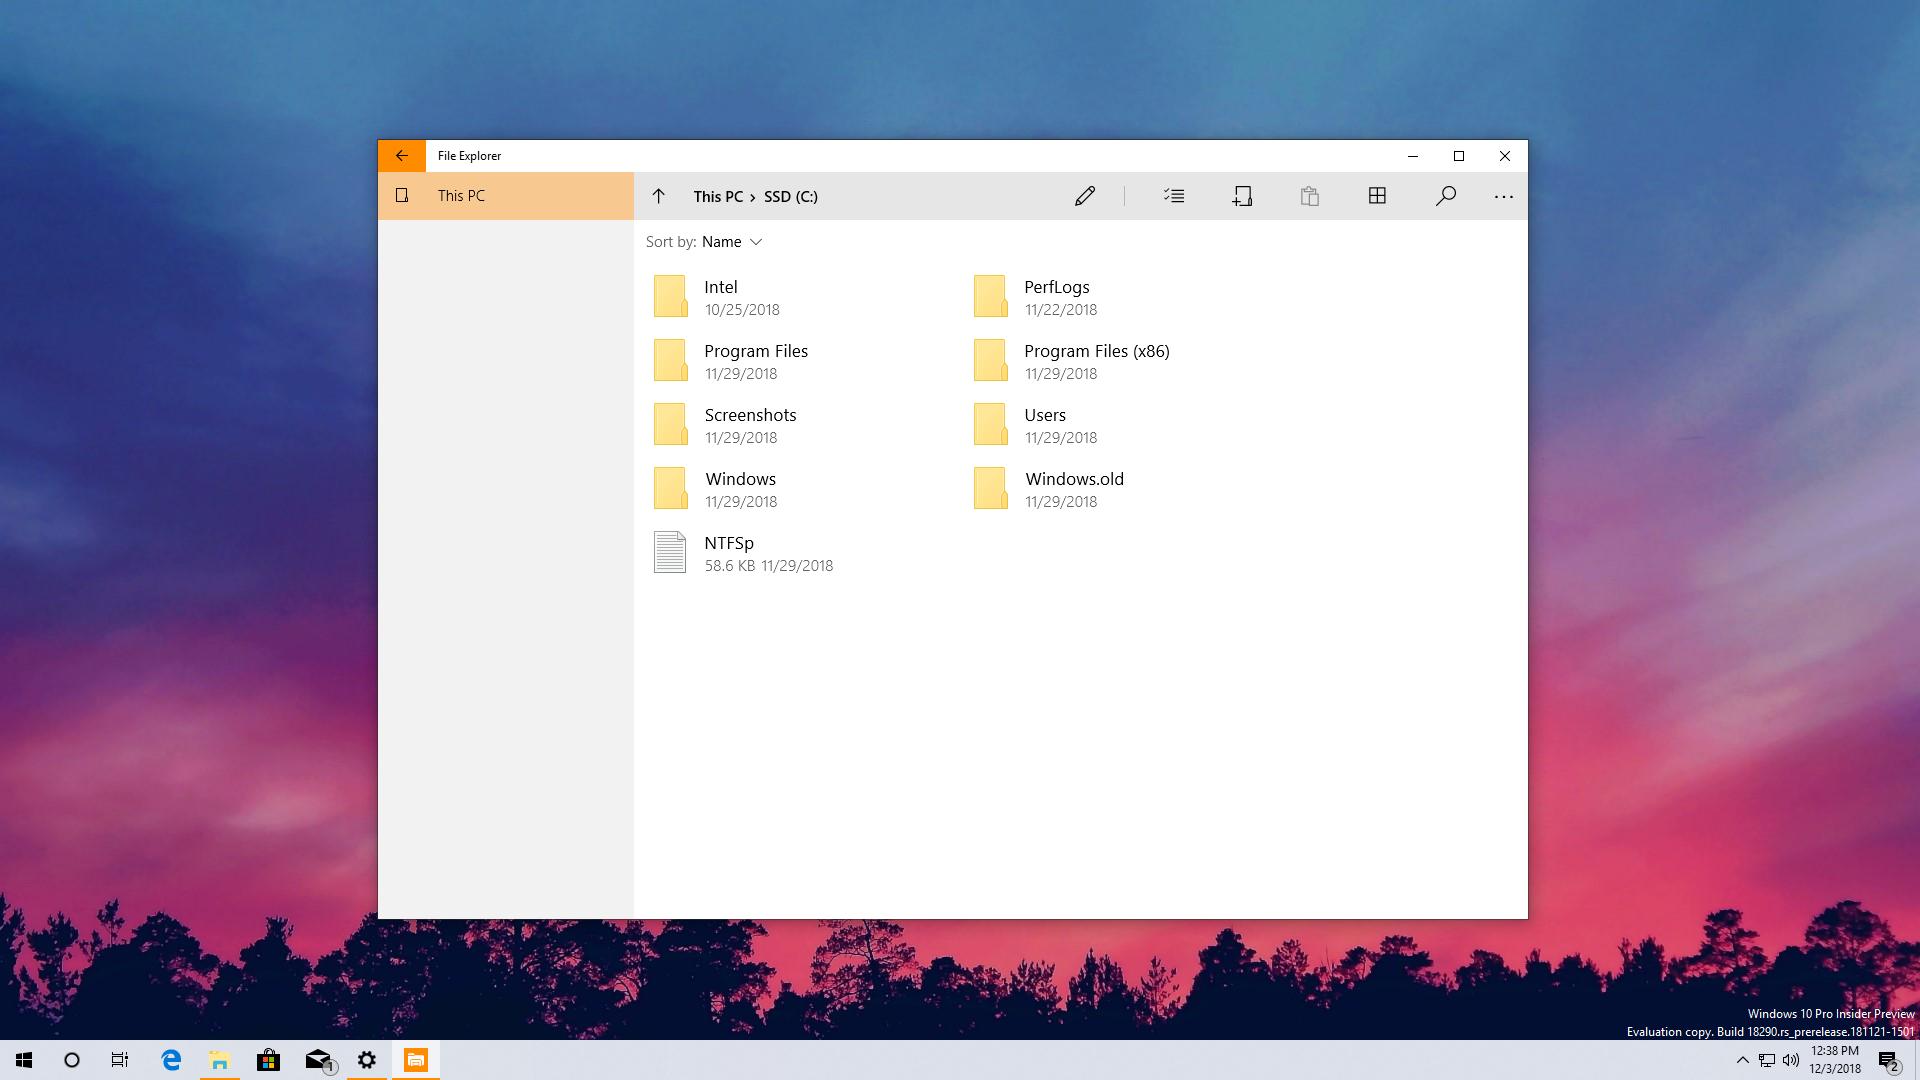The width and height of the screenshot is (1920, 1080).
Task: Navigate to This PC via the breadcrumb
Action: click(x=716, y=196)
